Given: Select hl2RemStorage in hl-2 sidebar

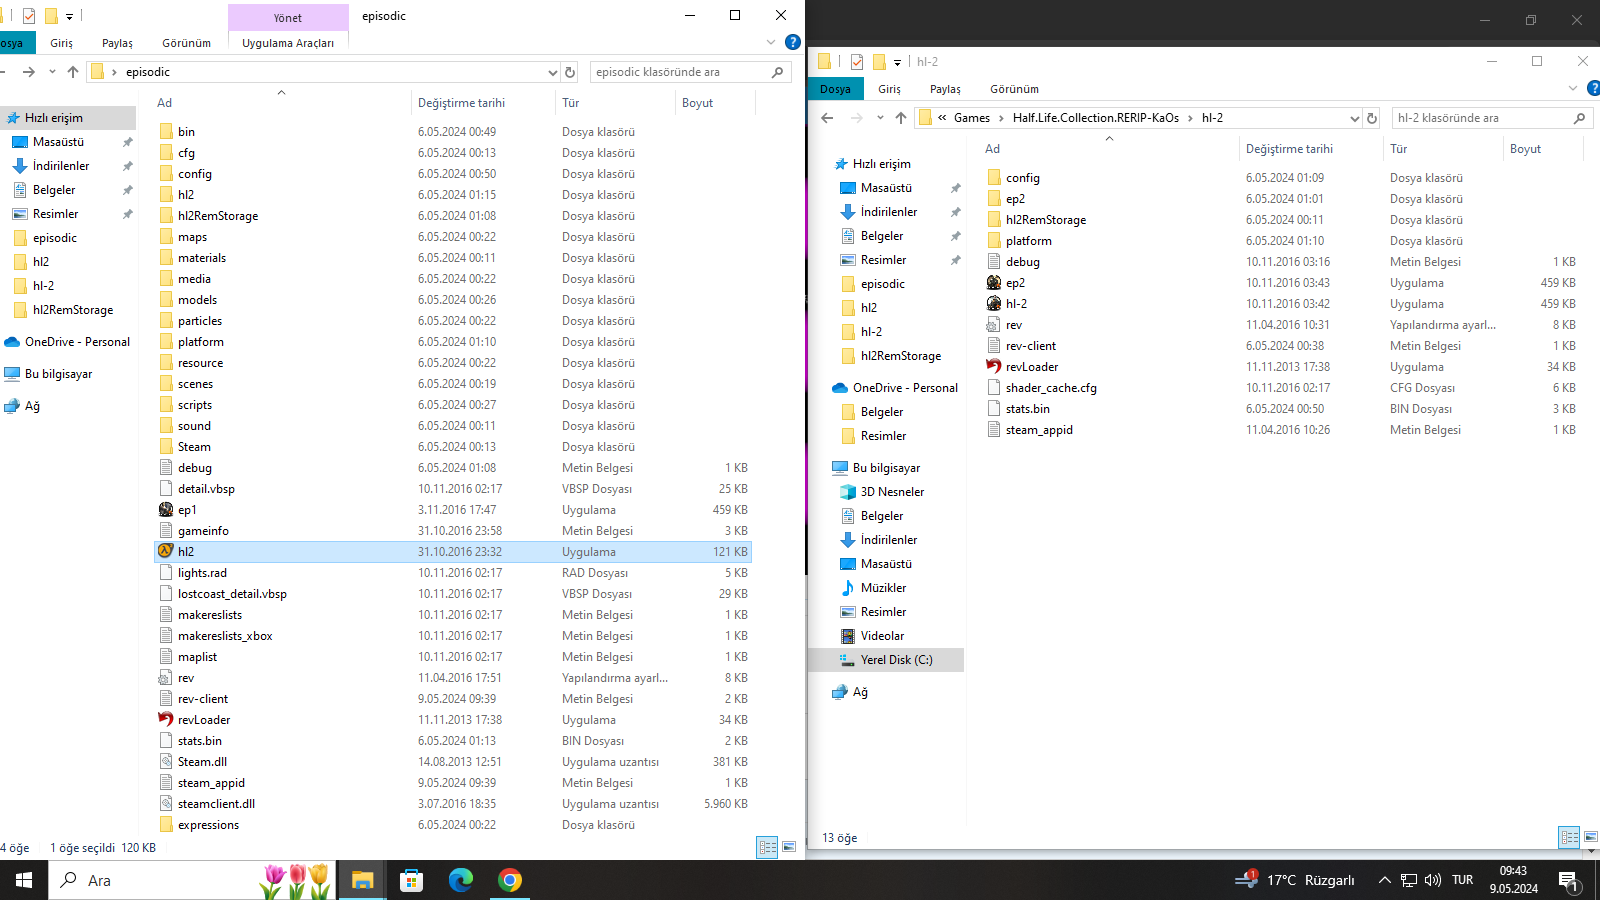Looking at the screenshot, I should point(886,356).
